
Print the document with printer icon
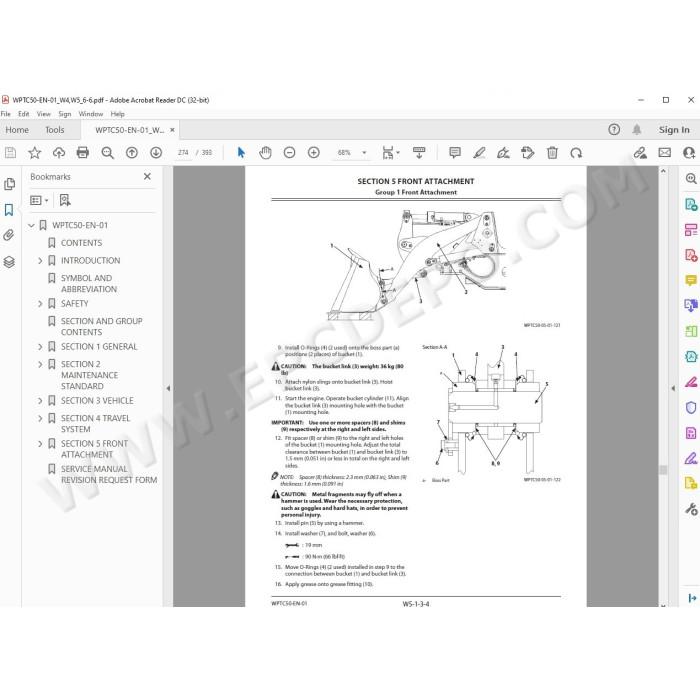[x=83, y=153]
